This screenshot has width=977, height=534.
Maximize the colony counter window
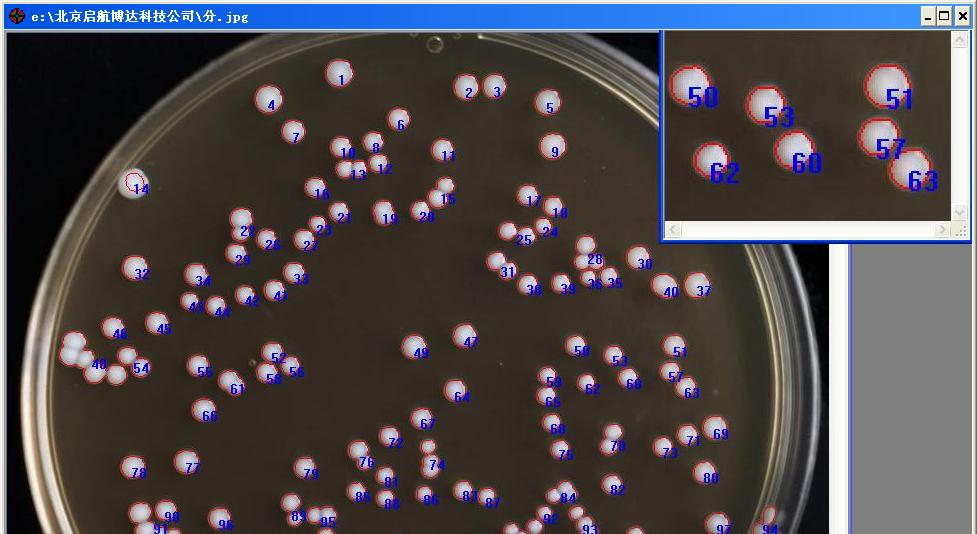[945, 17]
